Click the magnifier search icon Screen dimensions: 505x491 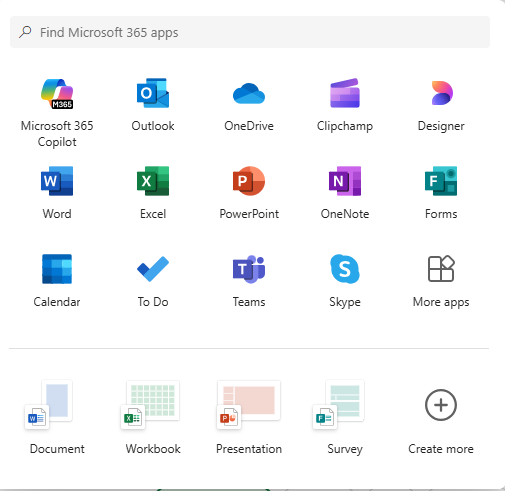[x=25, y=32]
